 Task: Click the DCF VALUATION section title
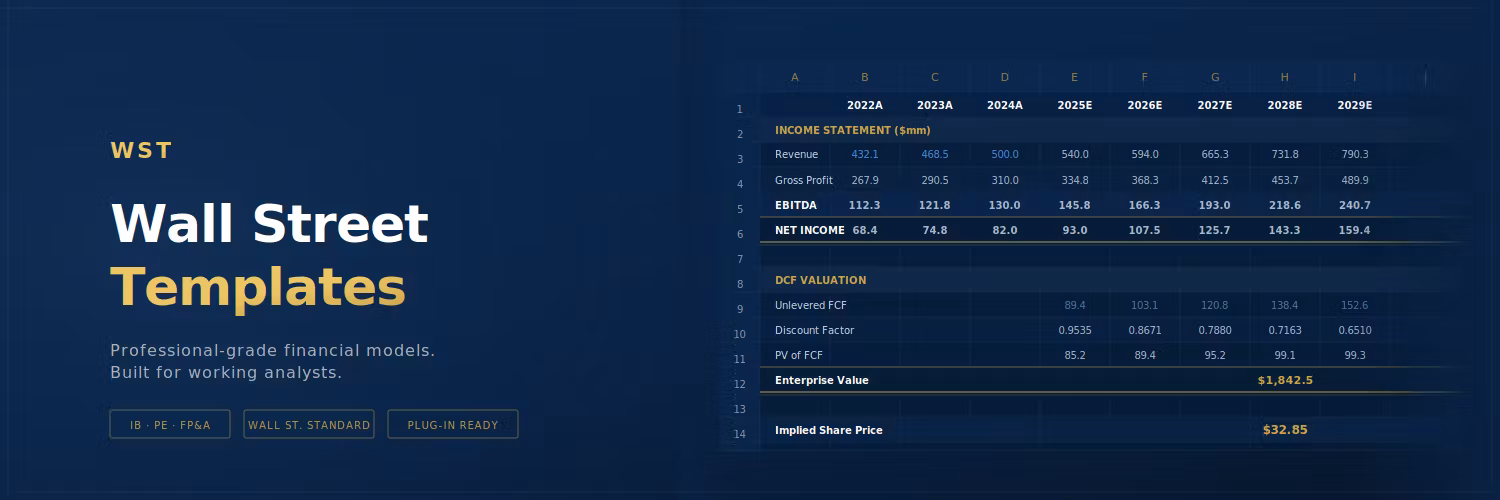coord(821,280)
